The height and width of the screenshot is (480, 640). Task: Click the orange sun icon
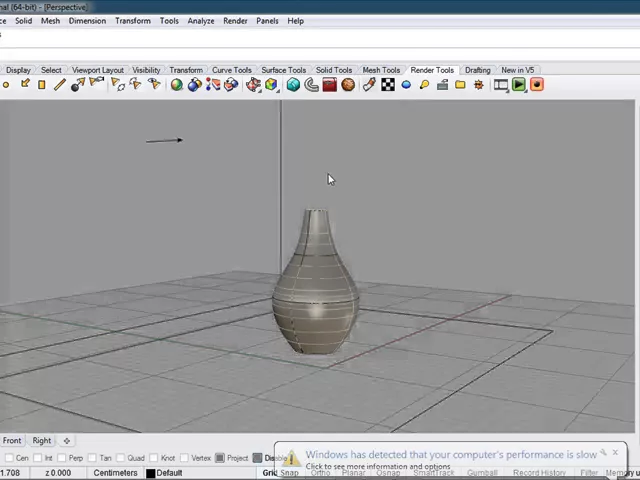[x=479, y=85]
